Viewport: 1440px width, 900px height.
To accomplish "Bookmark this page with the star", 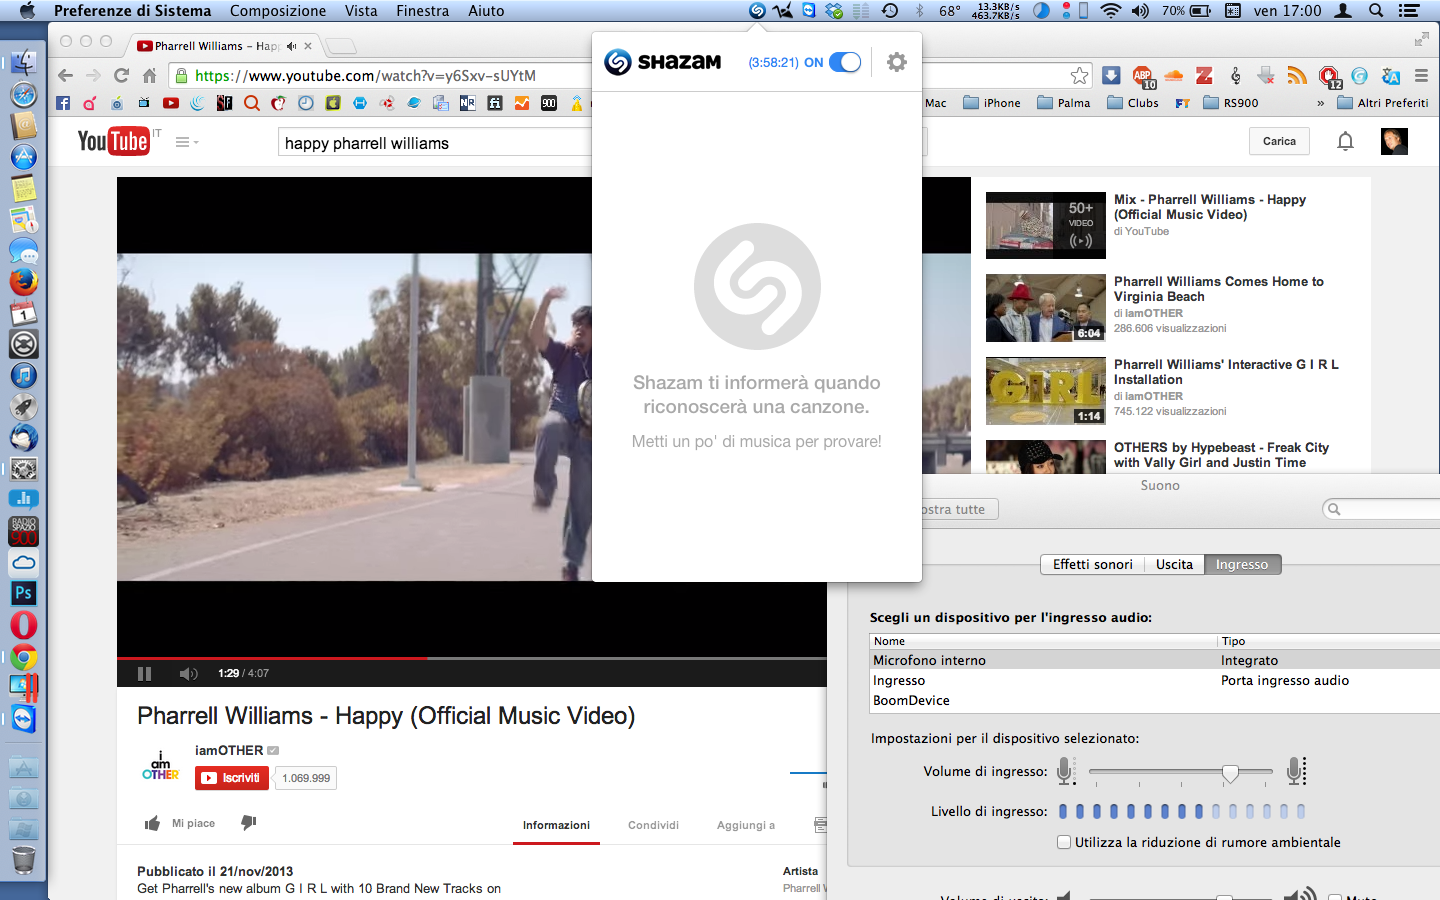I will click(x=1079, y=76).
